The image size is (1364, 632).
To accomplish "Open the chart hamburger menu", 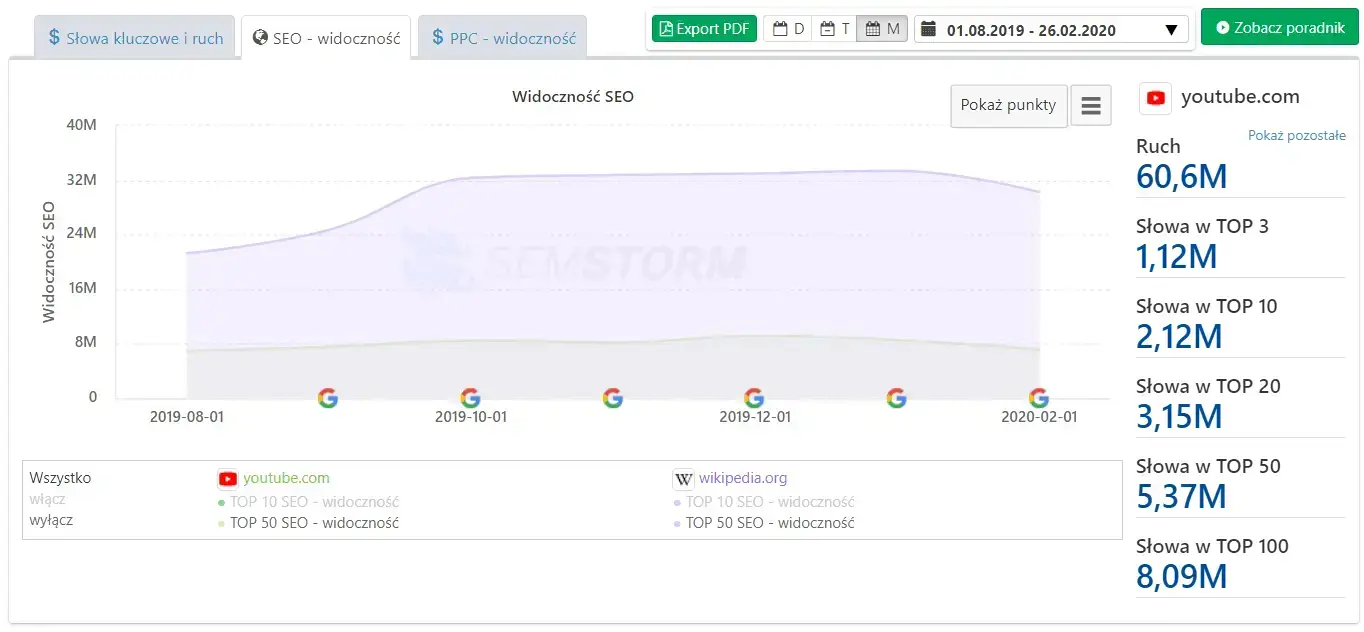I will 1090,104.
